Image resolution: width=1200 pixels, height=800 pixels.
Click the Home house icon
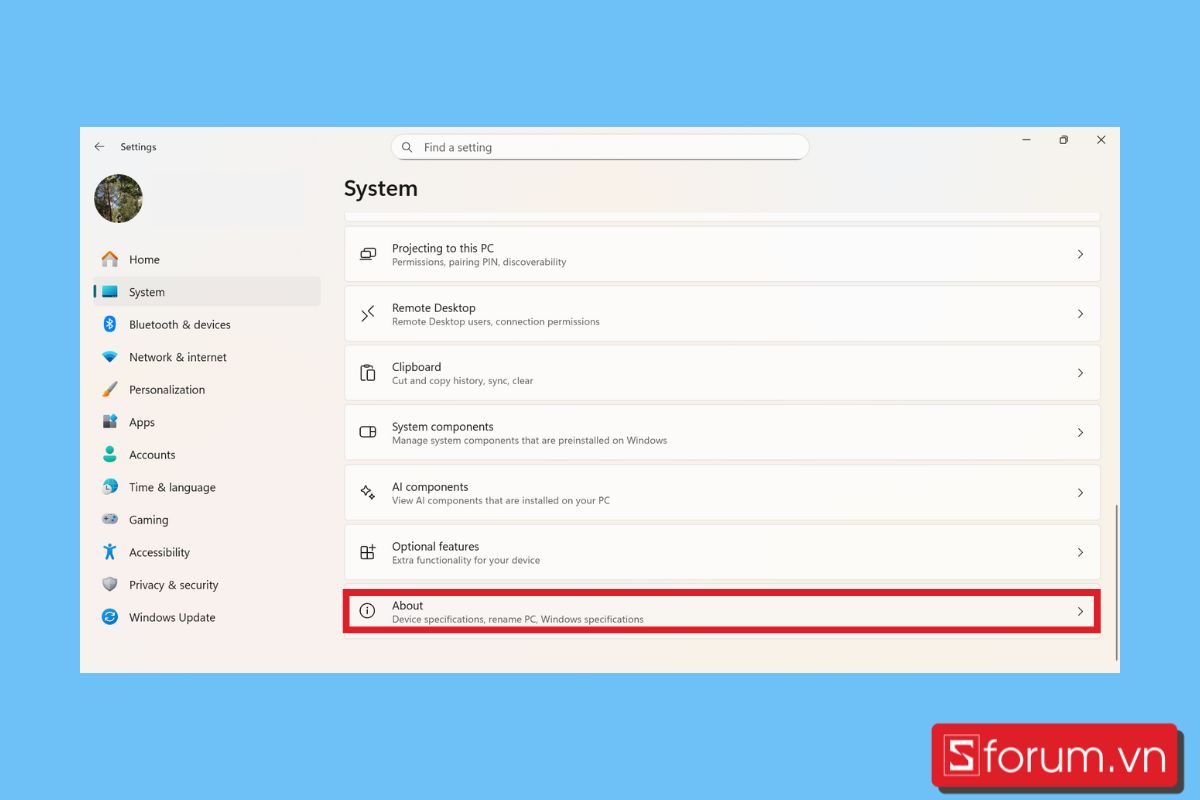(110, 259)
